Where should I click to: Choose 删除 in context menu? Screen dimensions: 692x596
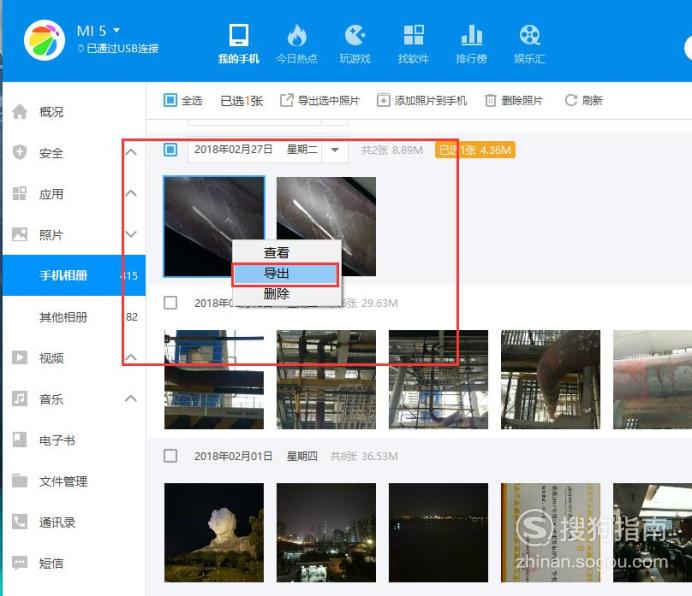(287, 294)
